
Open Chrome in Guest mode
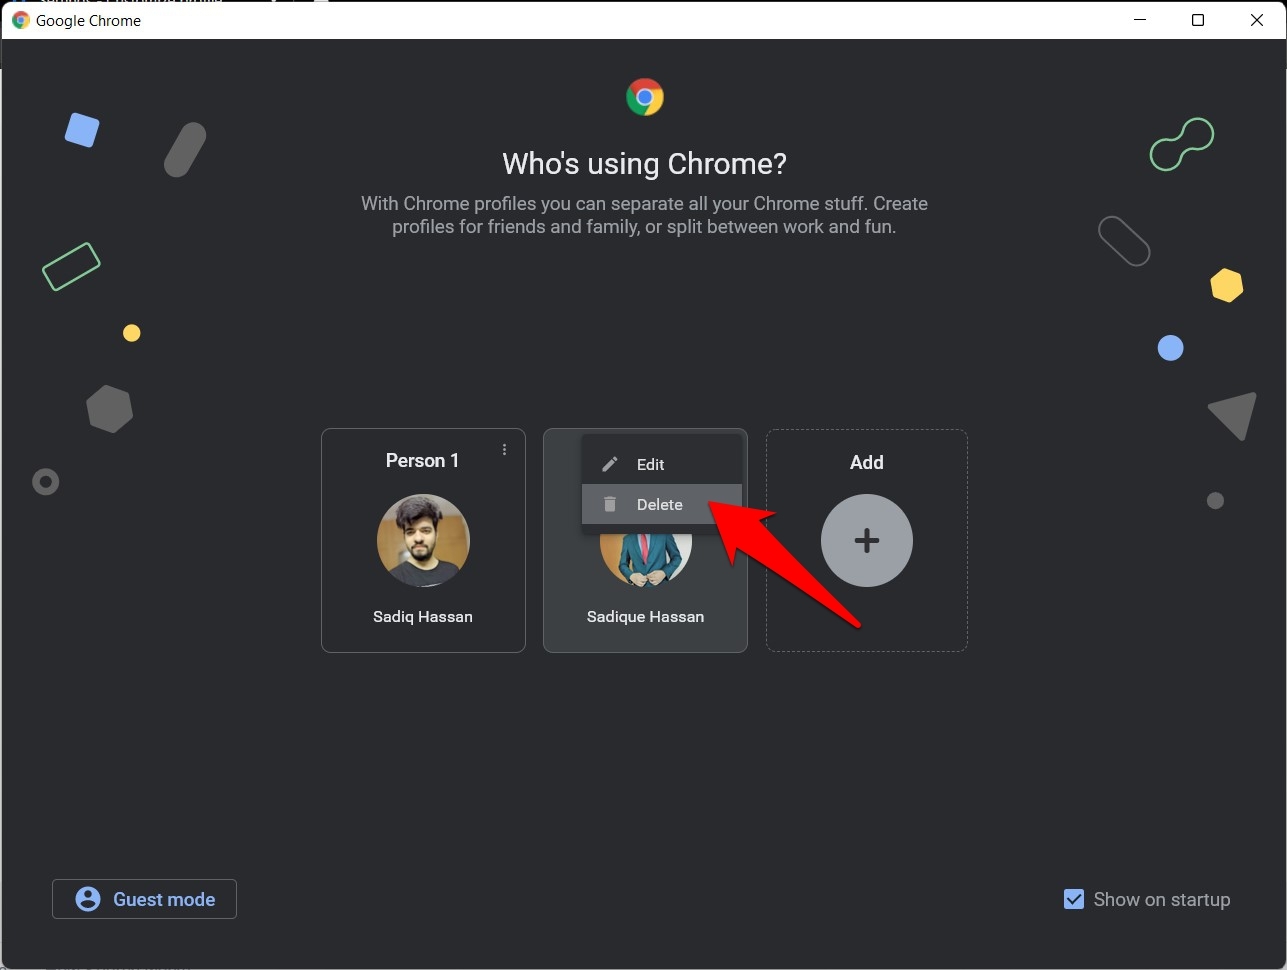click(143, 899)
